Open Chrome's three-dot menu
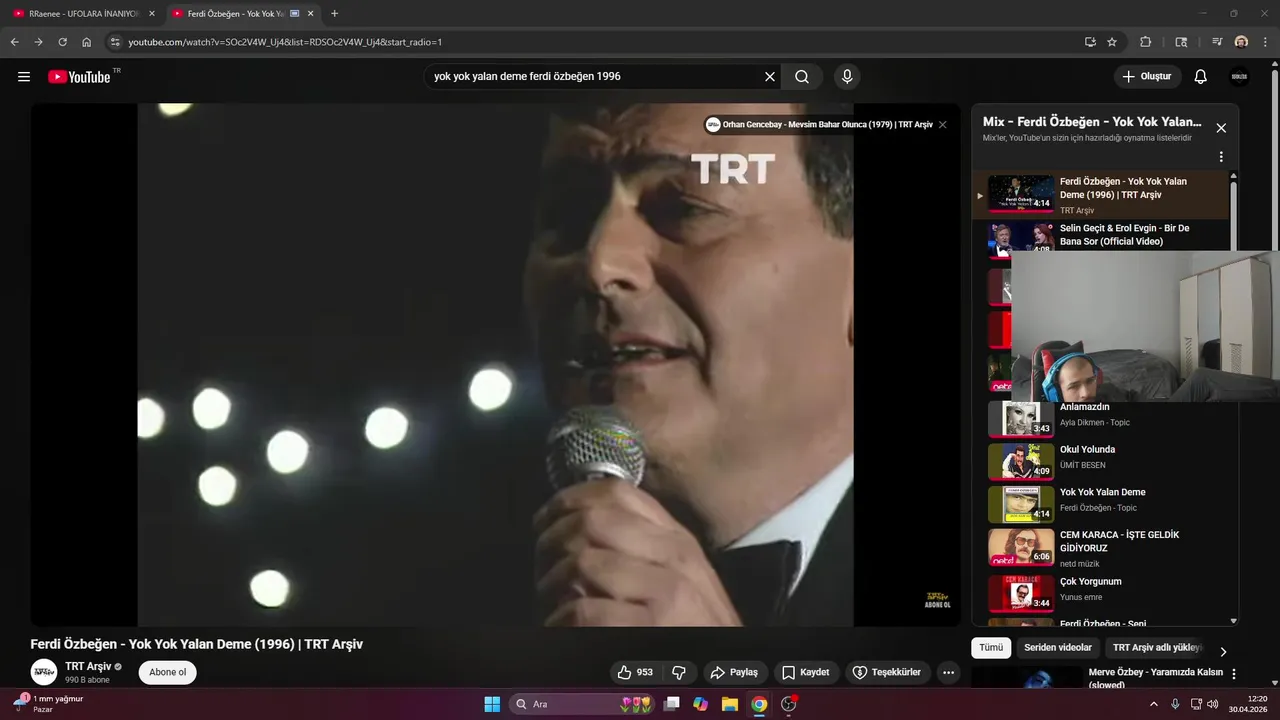 [1265, 42]
